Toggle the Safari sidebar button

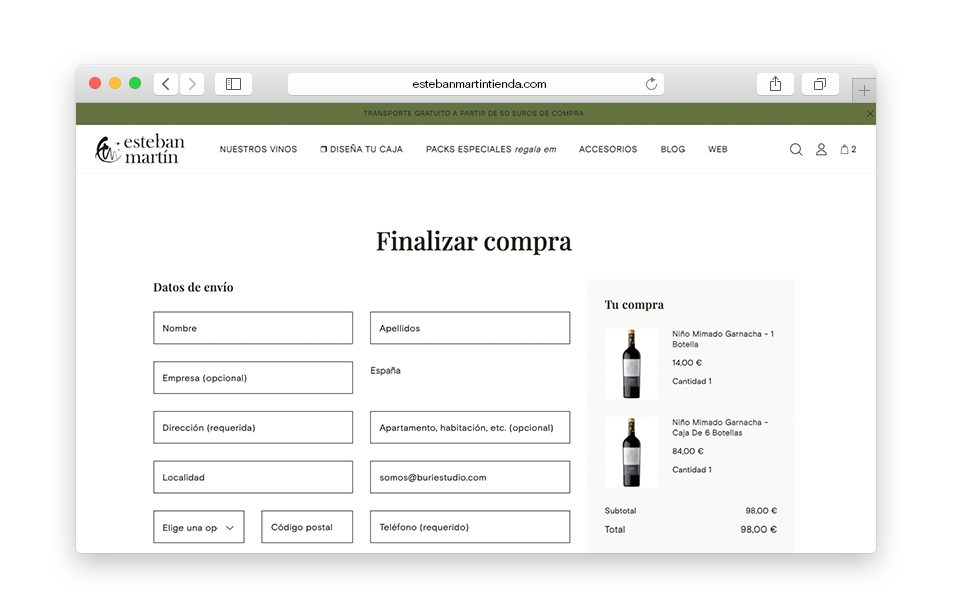point(233,84)
